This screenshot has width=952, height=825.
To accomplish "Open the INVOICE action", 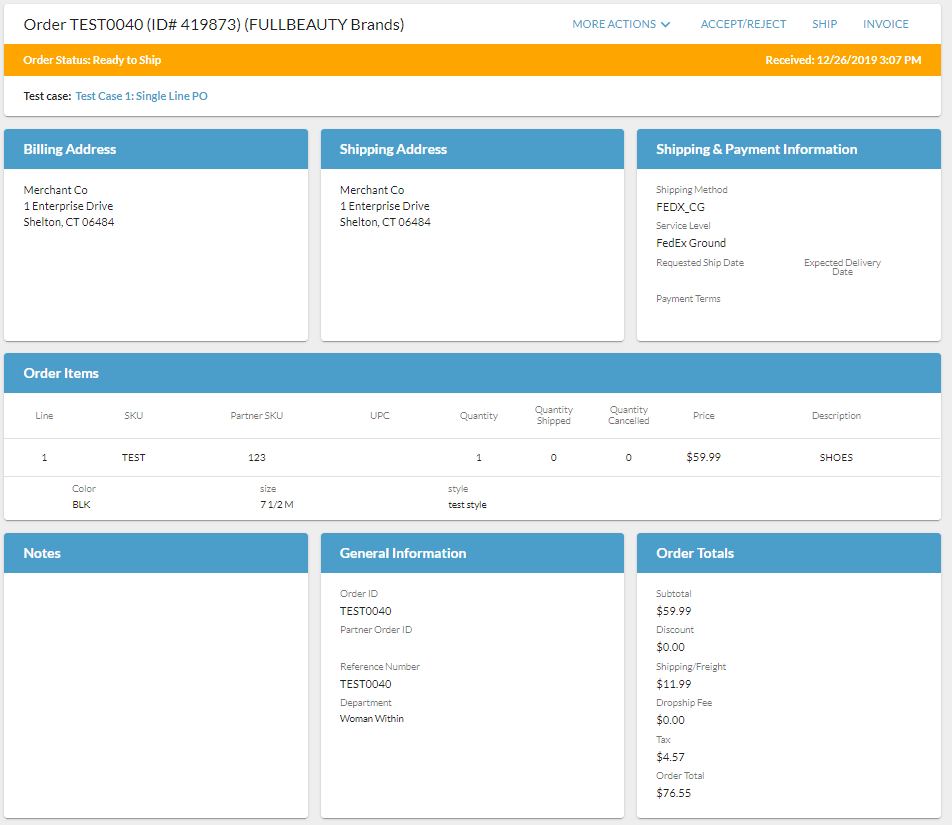I will click(x=885, y=24).
